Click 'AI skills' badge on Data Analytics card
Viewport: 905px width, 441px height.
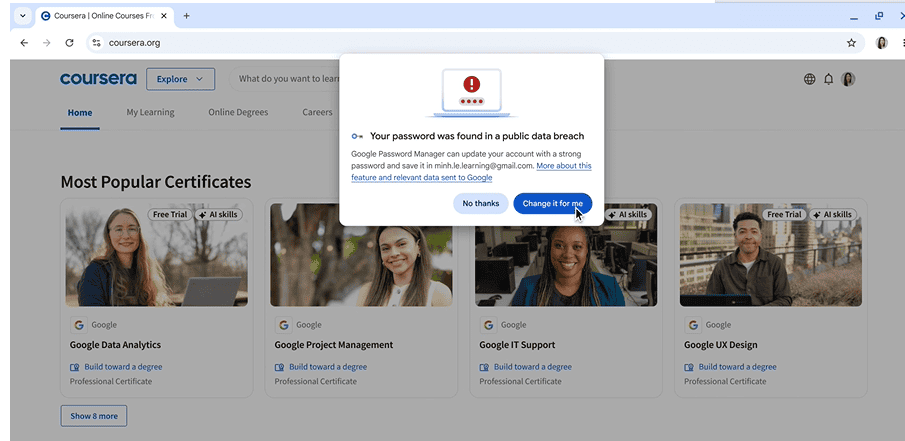tap(219, 214)
